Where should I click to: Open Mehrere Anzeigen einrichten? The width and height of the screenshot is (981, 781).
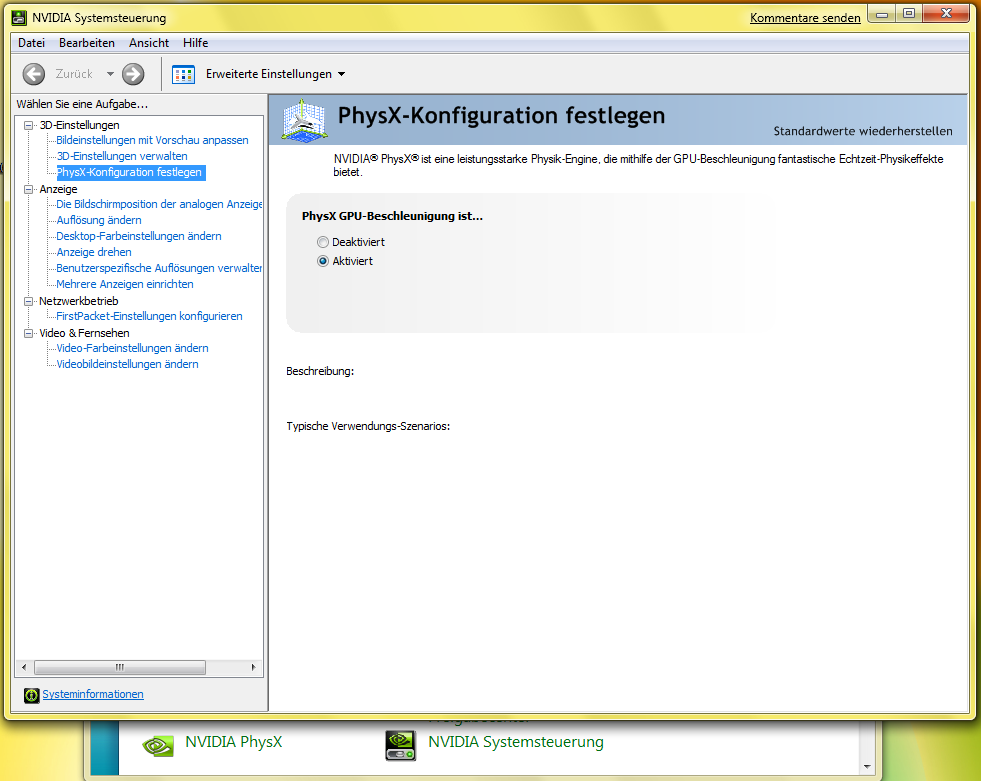125,284
